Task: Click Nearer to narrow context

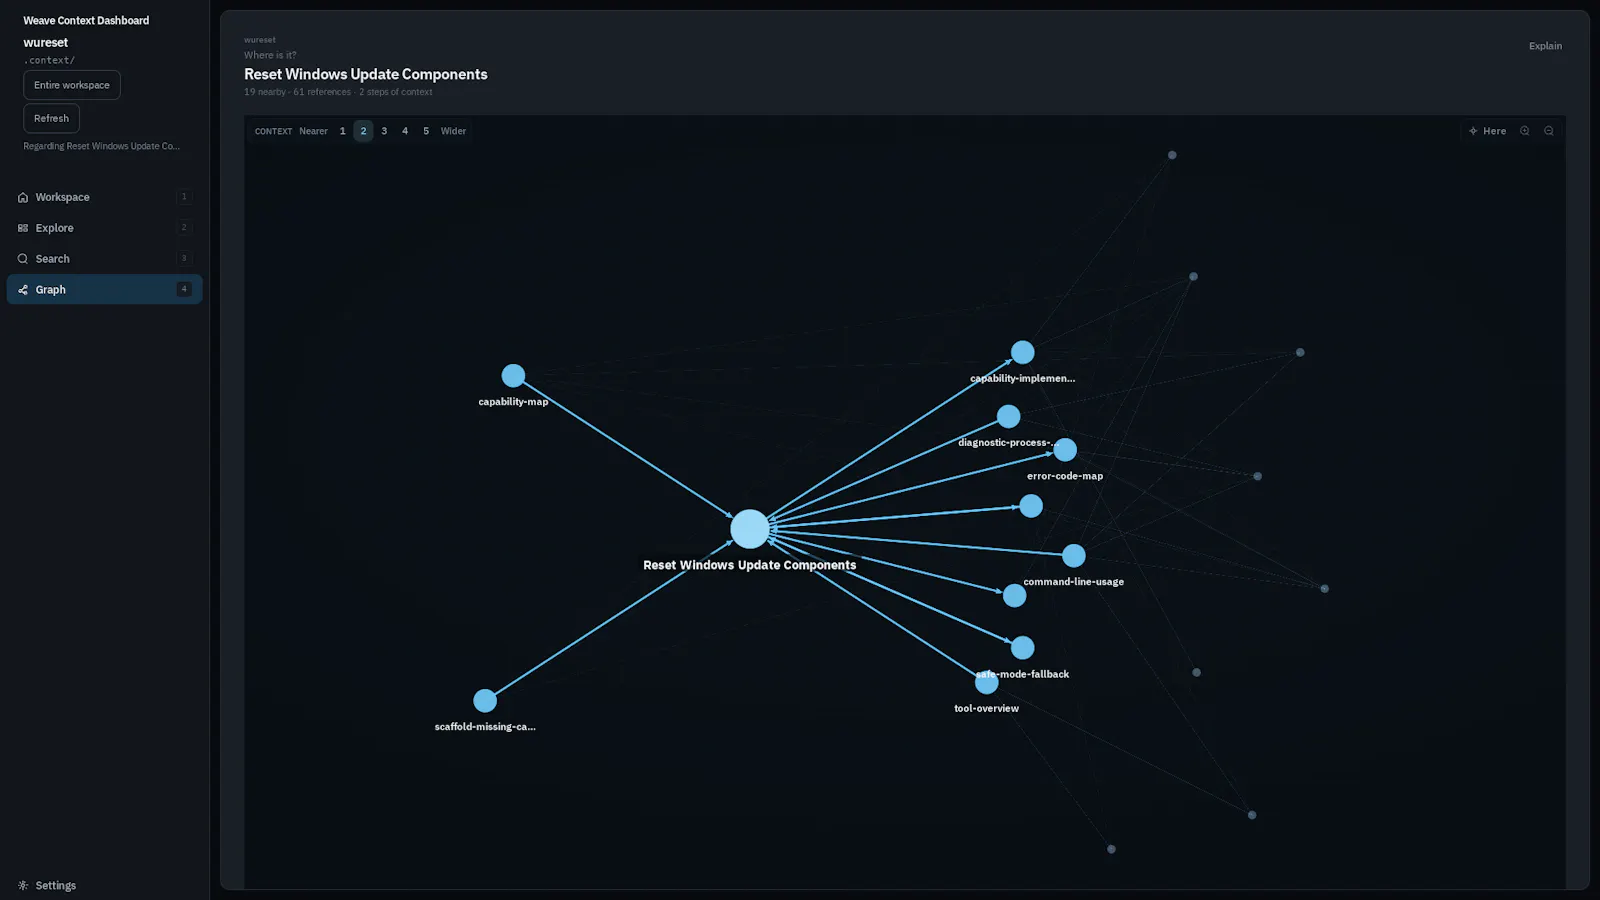Action: 313,131
